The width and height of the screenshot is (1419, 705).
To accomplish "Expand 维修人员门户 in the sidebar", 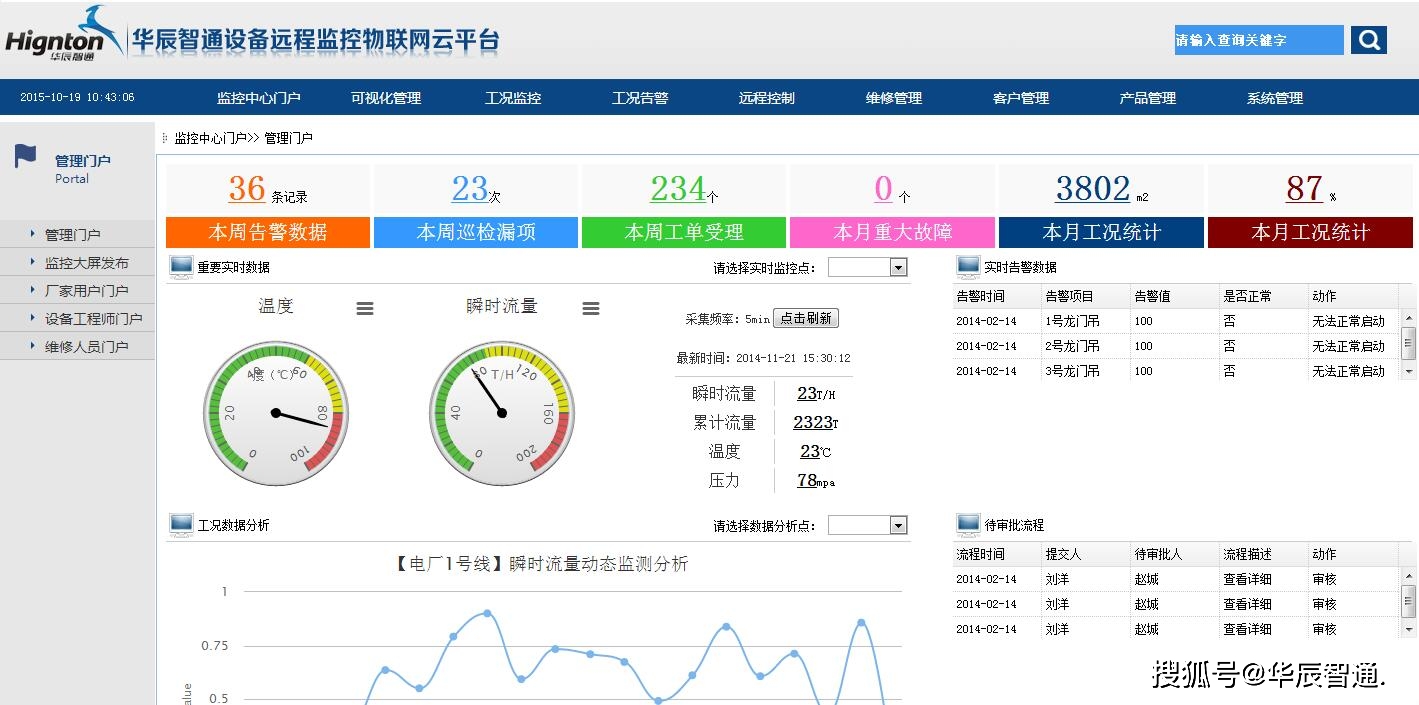I will (x=78, y=347).
